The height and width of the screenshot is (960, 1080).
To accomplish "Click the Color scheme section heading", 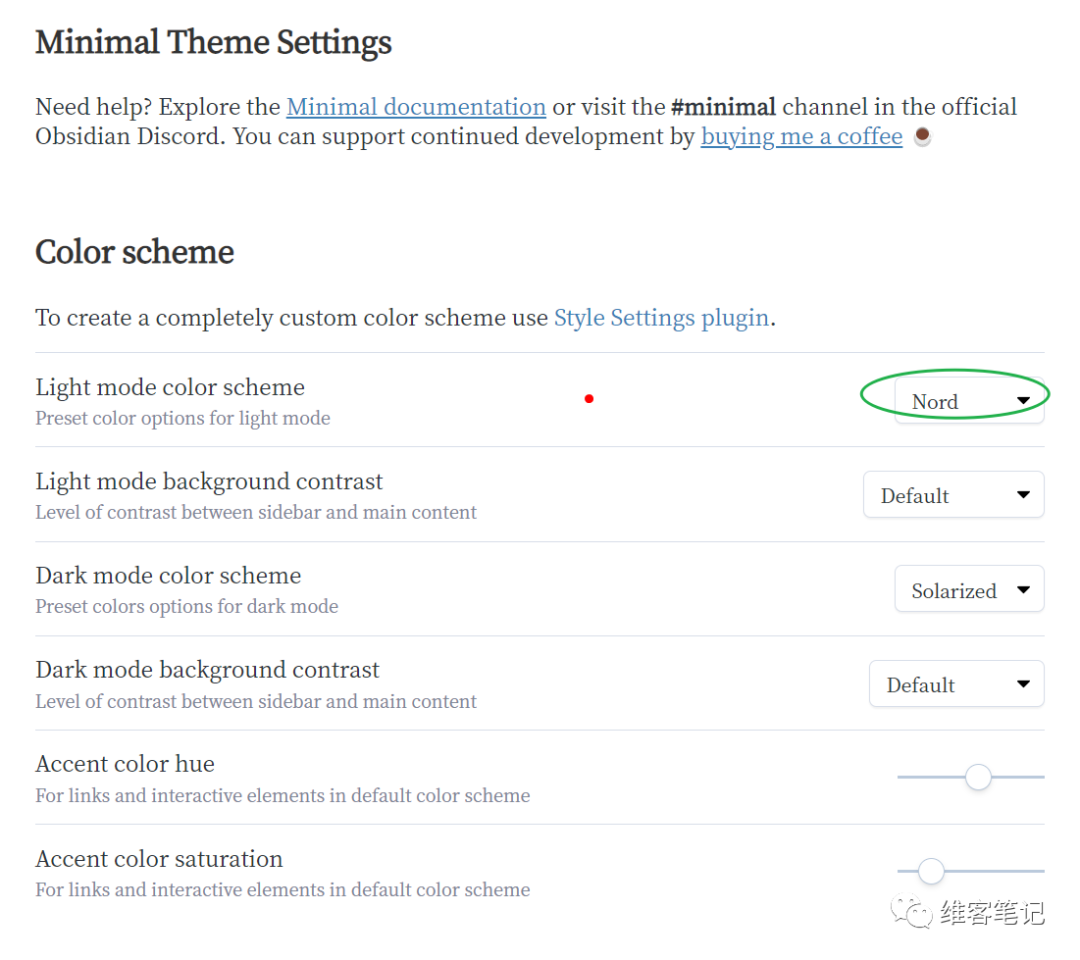I will coord(135,252).
